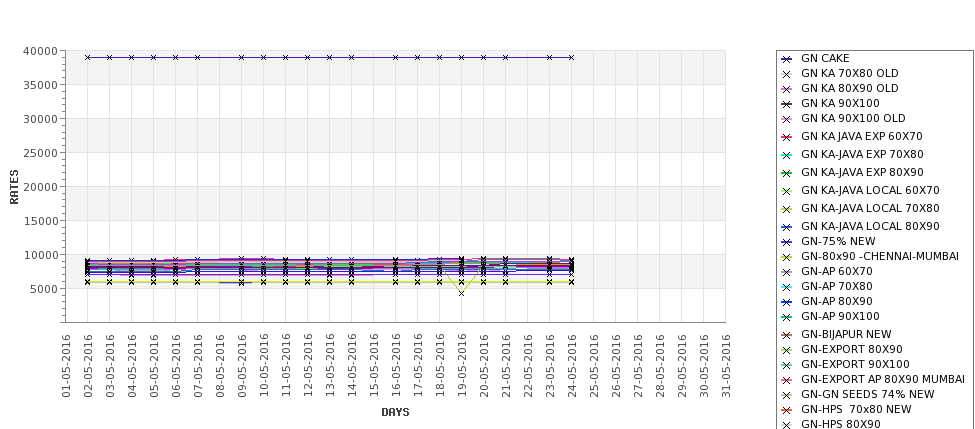Viewport: 975px width, 429px height.
Task: Select the GN KA JAVA EXP 60X70 label
Action: pos(862,136)
